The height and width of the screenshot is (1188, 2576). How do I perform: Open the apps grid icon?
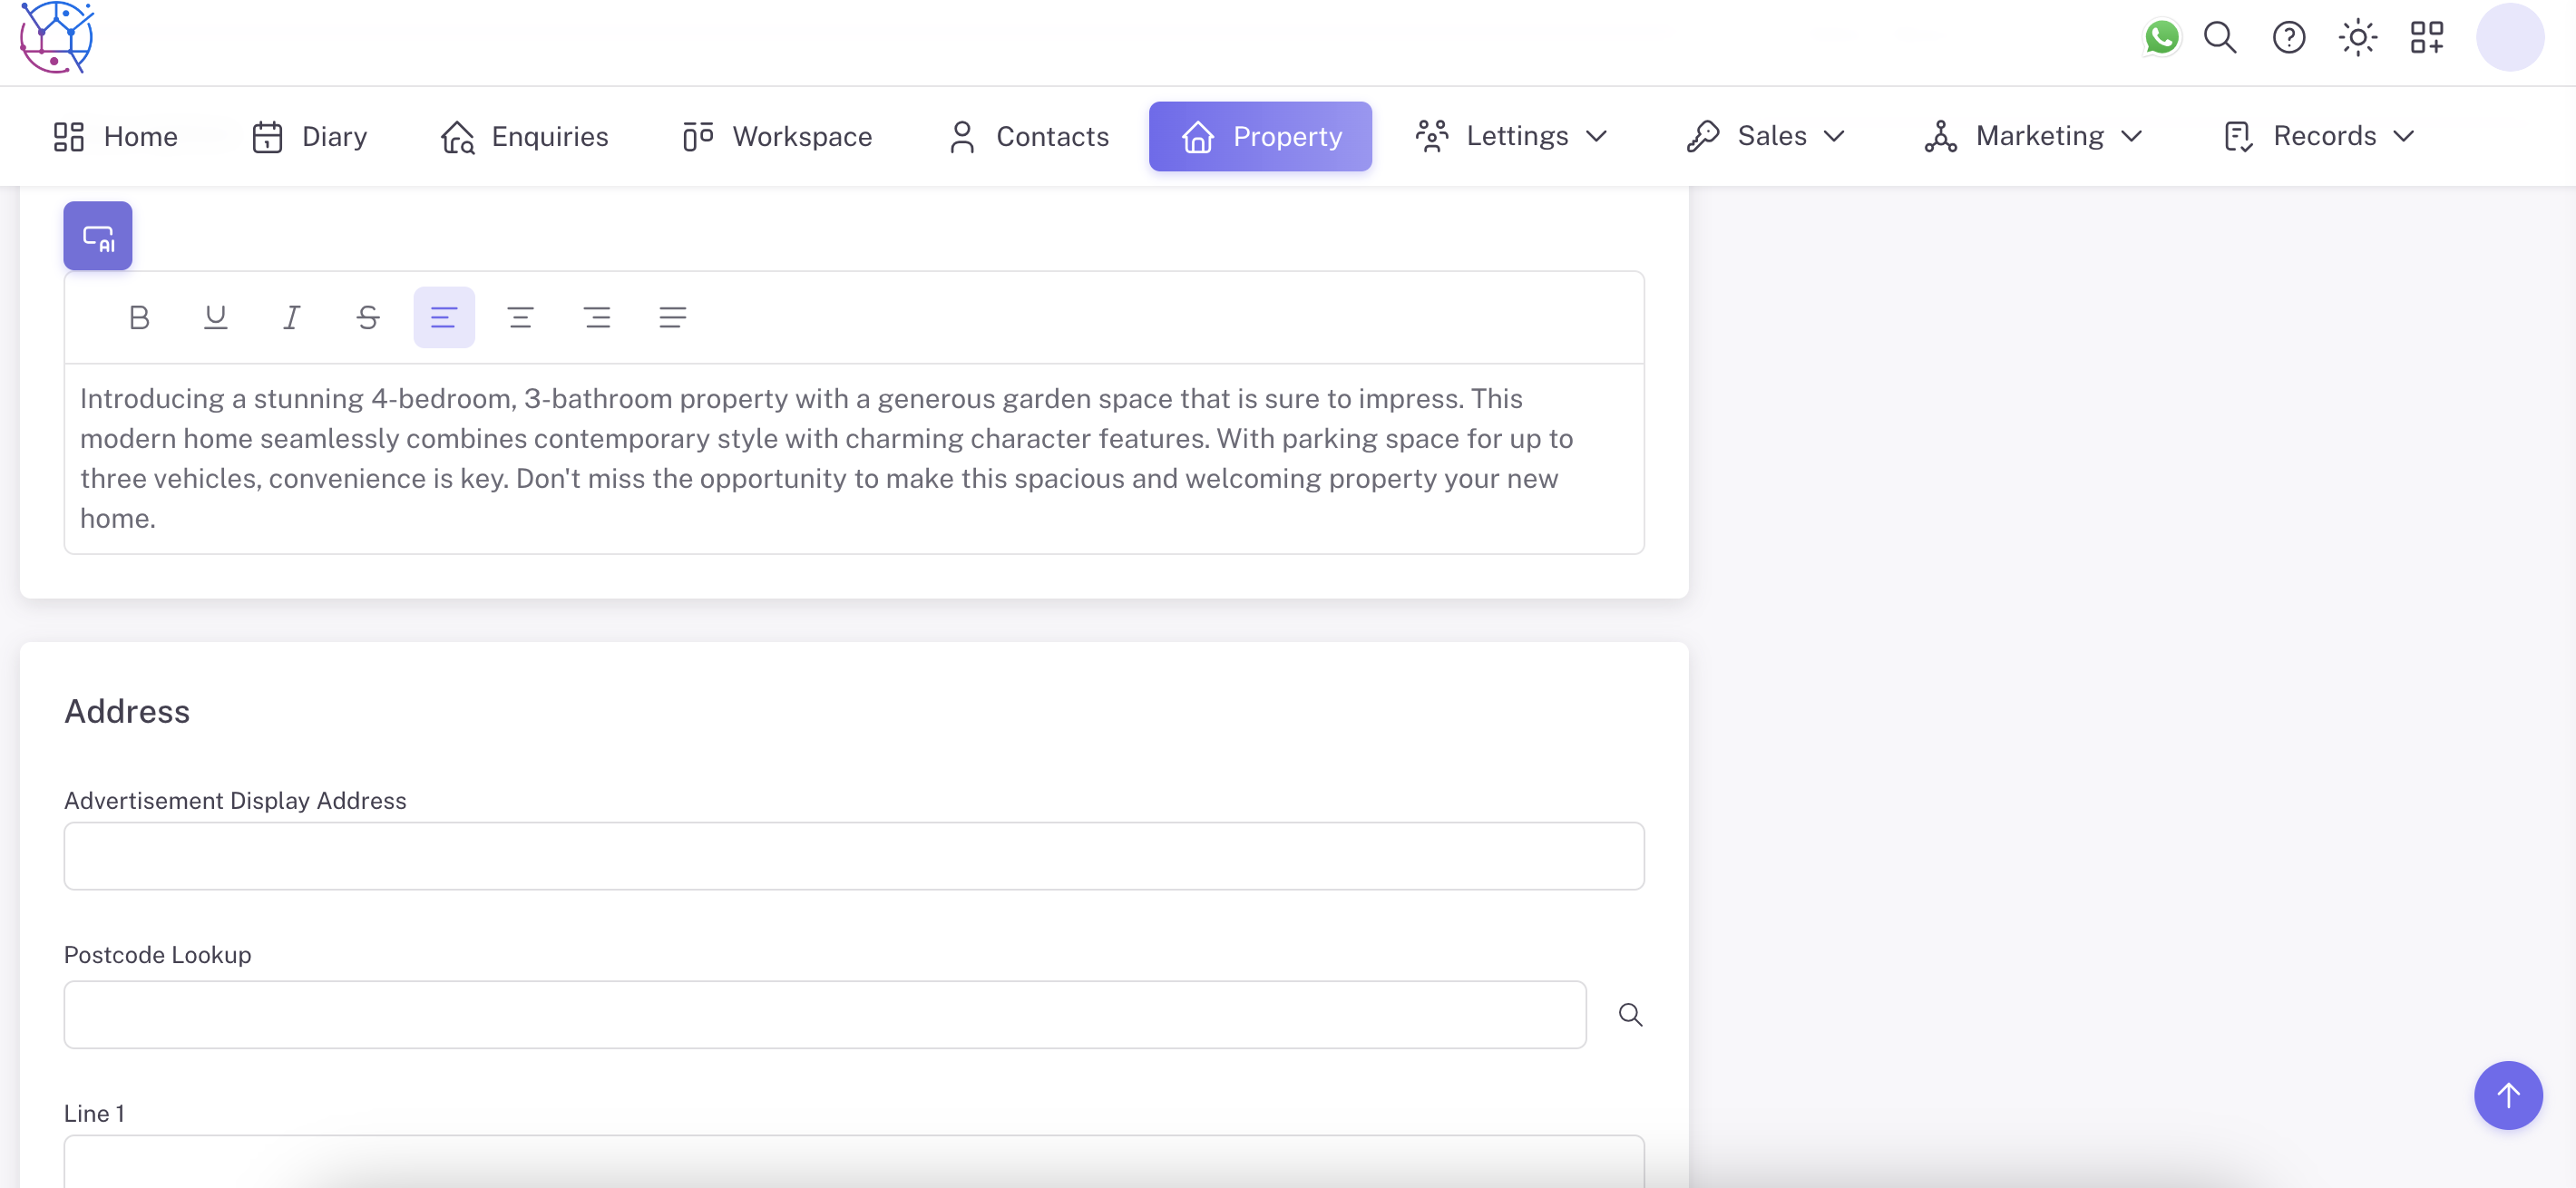point(2426,37)
